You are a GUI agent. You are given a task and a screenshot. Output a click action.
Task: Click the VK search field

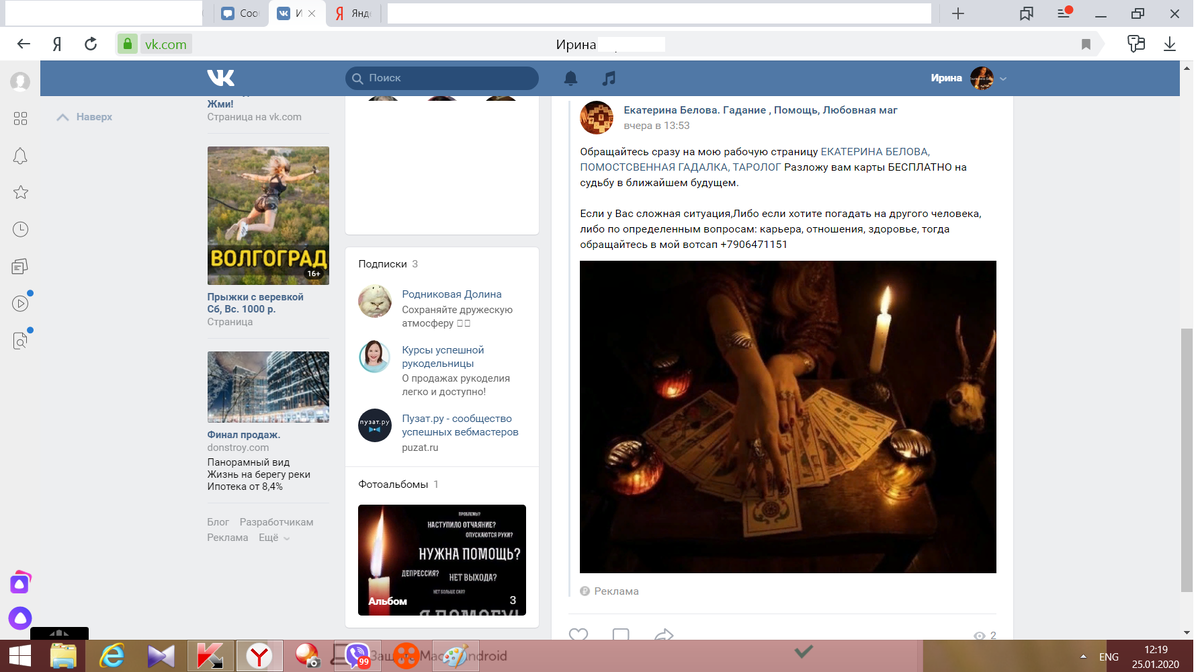point(442,78)
